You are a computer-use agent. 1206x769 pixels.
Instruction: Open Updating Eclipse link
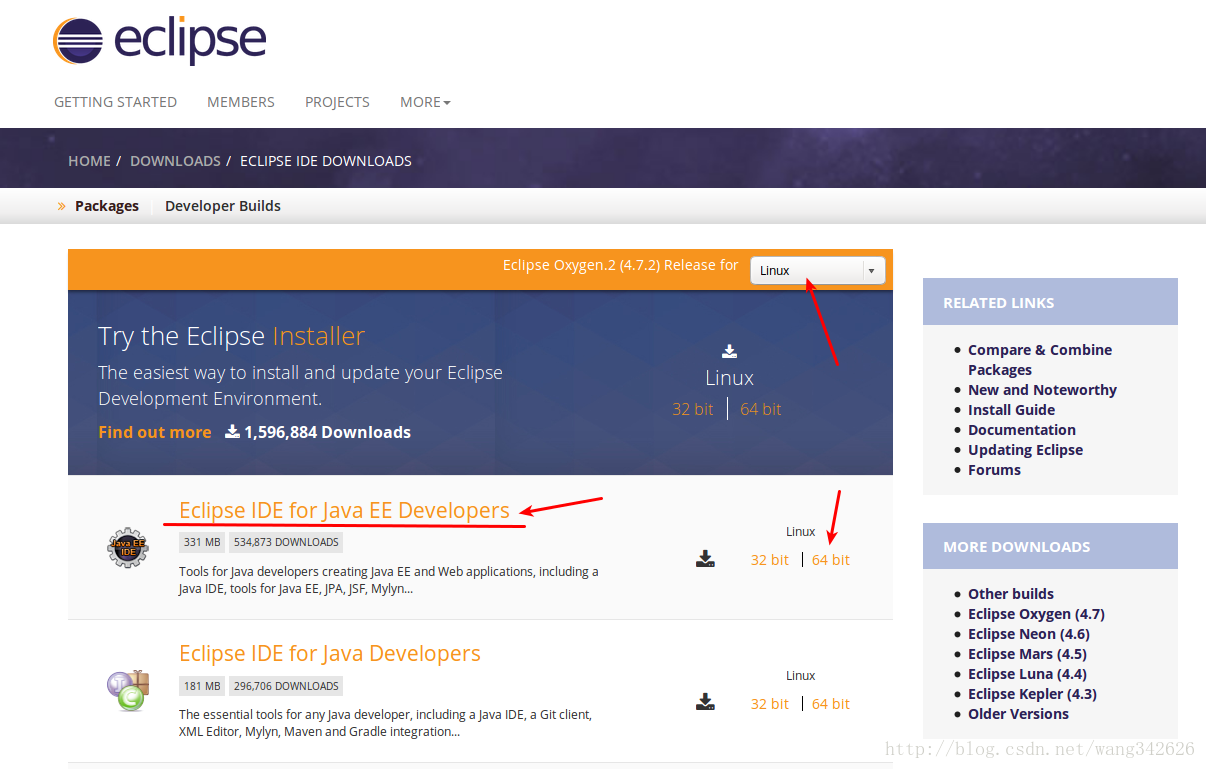pyautogui.click(x=1025, y=450)
